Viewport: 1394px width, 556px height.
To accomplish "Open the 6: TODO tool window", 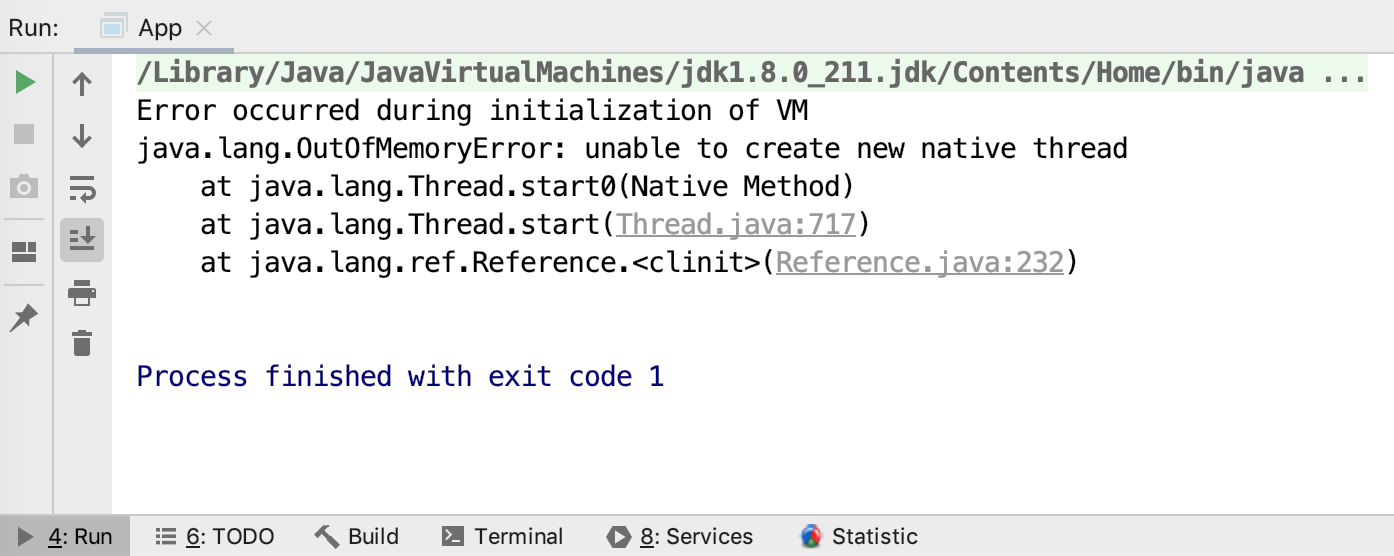I will pyautogui.click(x=215, y=537).
